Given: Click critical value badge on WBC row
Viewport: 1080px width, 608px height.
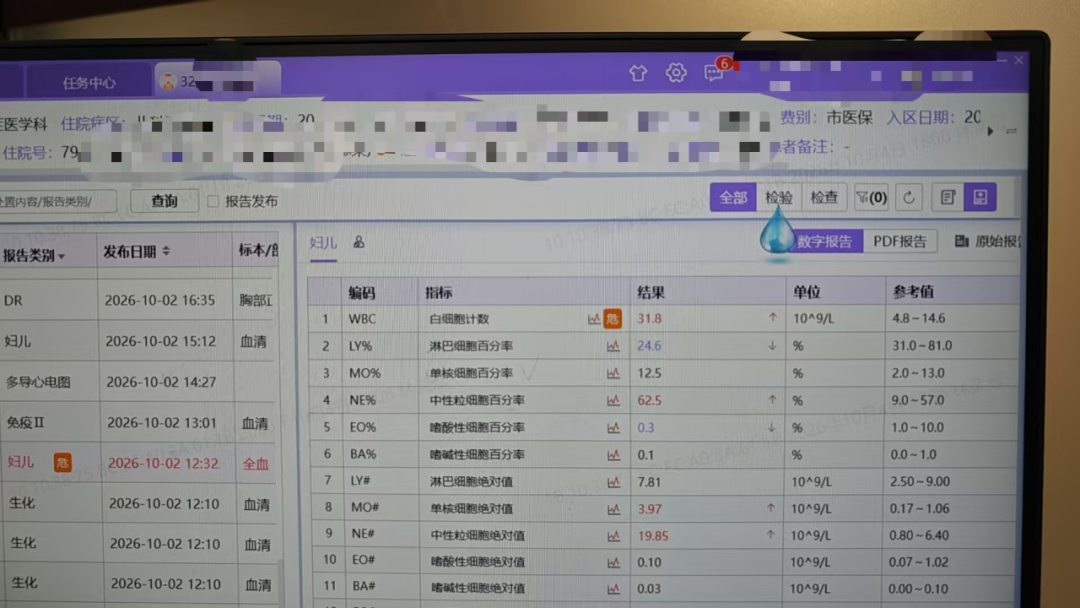Looking at the screenshot, I should (x=612, y=319).
